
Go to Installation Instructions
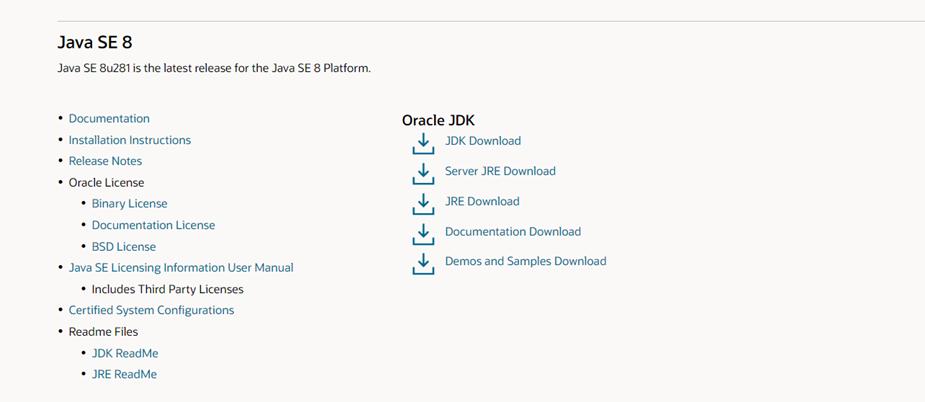pos(130,140)
